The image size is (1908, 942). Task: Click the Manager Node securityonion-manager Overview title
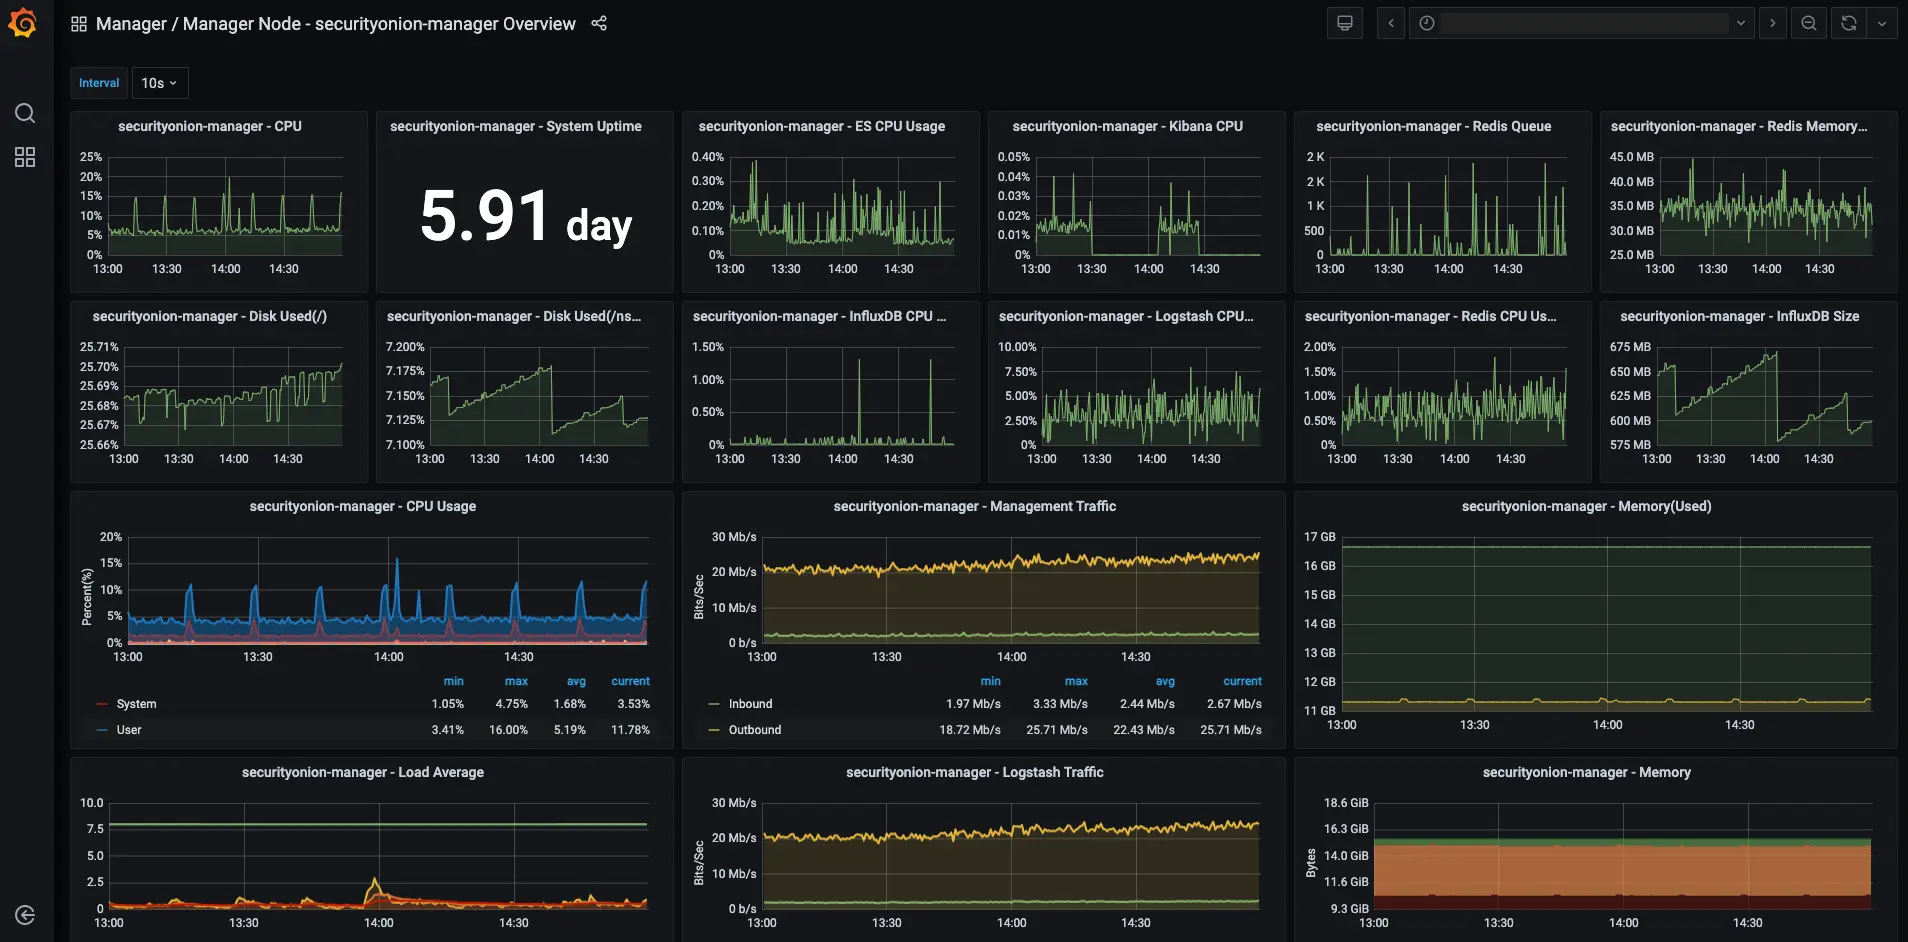tap(379, 24)
